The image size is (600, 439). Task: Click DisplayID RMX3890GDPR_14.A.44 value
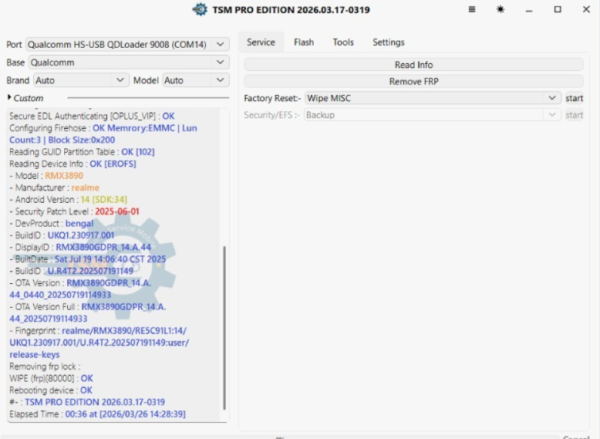coord(103,247)
